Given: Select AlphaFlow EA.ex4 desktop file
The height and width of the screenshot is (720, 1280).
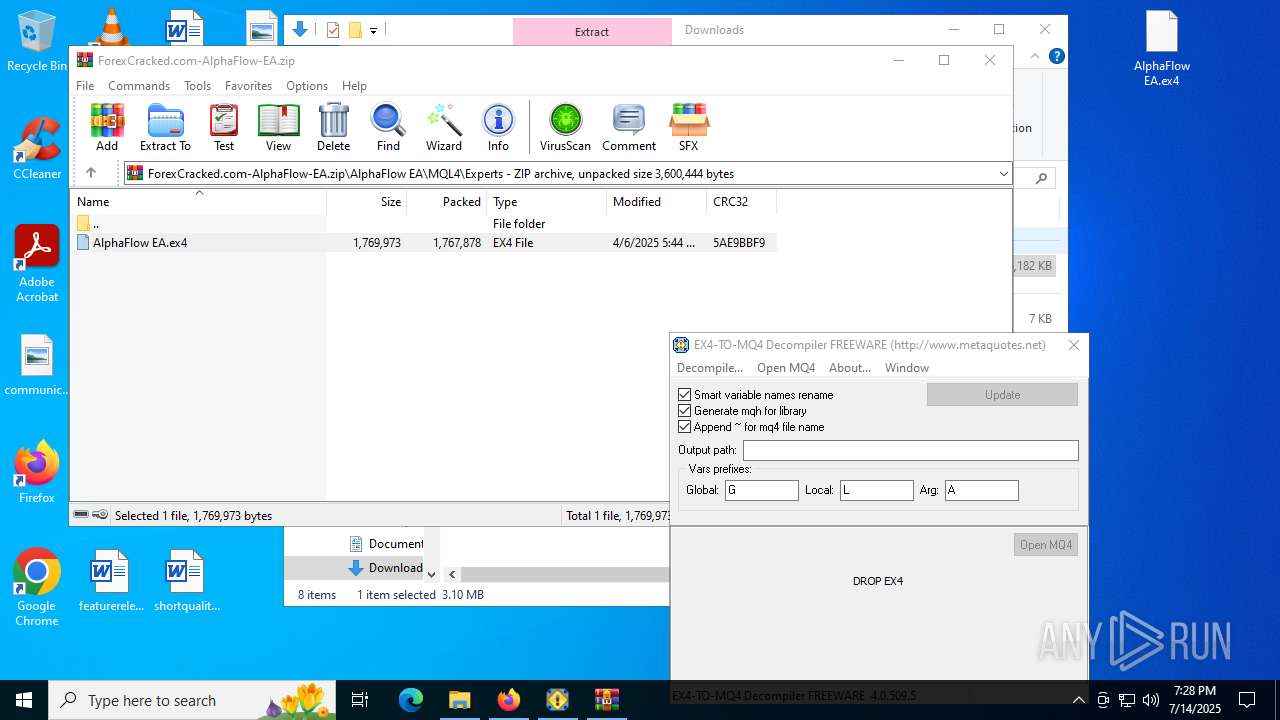Looking at the screenshot, I should [x=1162, y=48].
